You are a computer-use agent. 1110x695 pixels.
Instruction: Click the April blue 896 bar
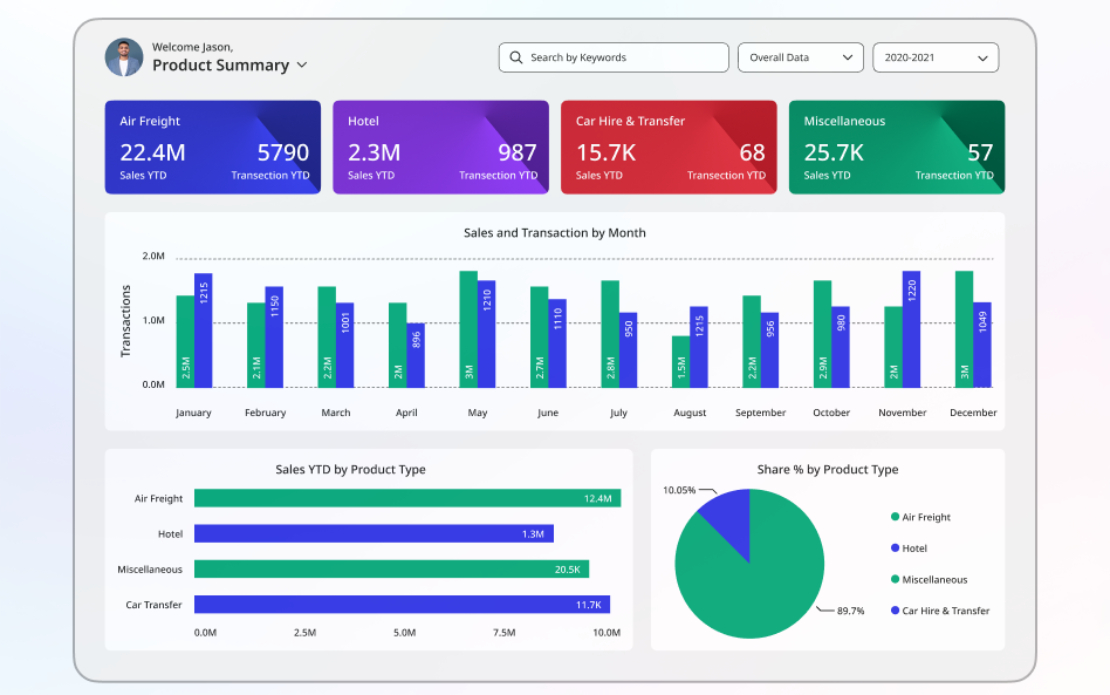pyautogui.click(x=416, y=355)
